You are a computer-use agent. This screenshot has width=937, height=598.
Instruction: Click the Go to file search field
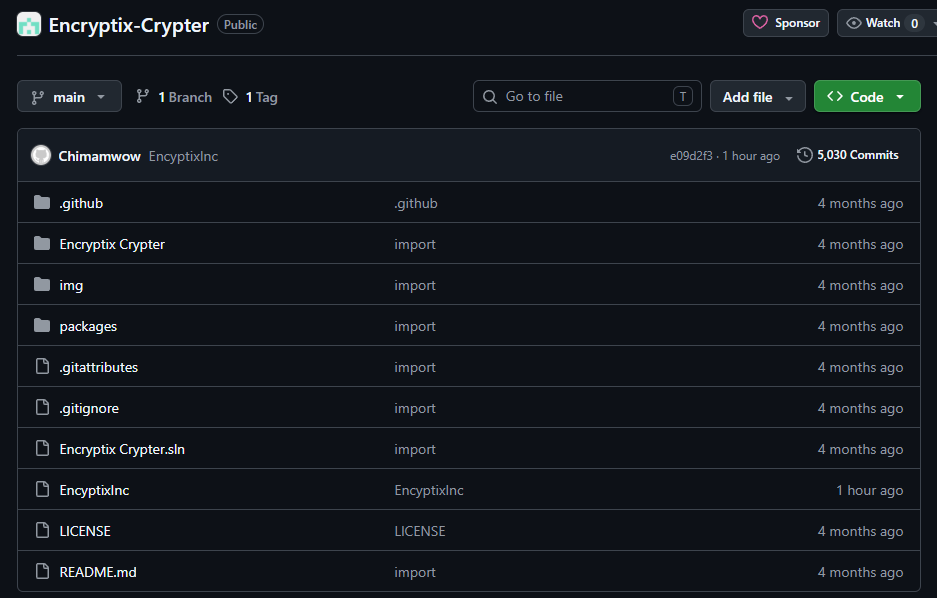tap(587, 97)
